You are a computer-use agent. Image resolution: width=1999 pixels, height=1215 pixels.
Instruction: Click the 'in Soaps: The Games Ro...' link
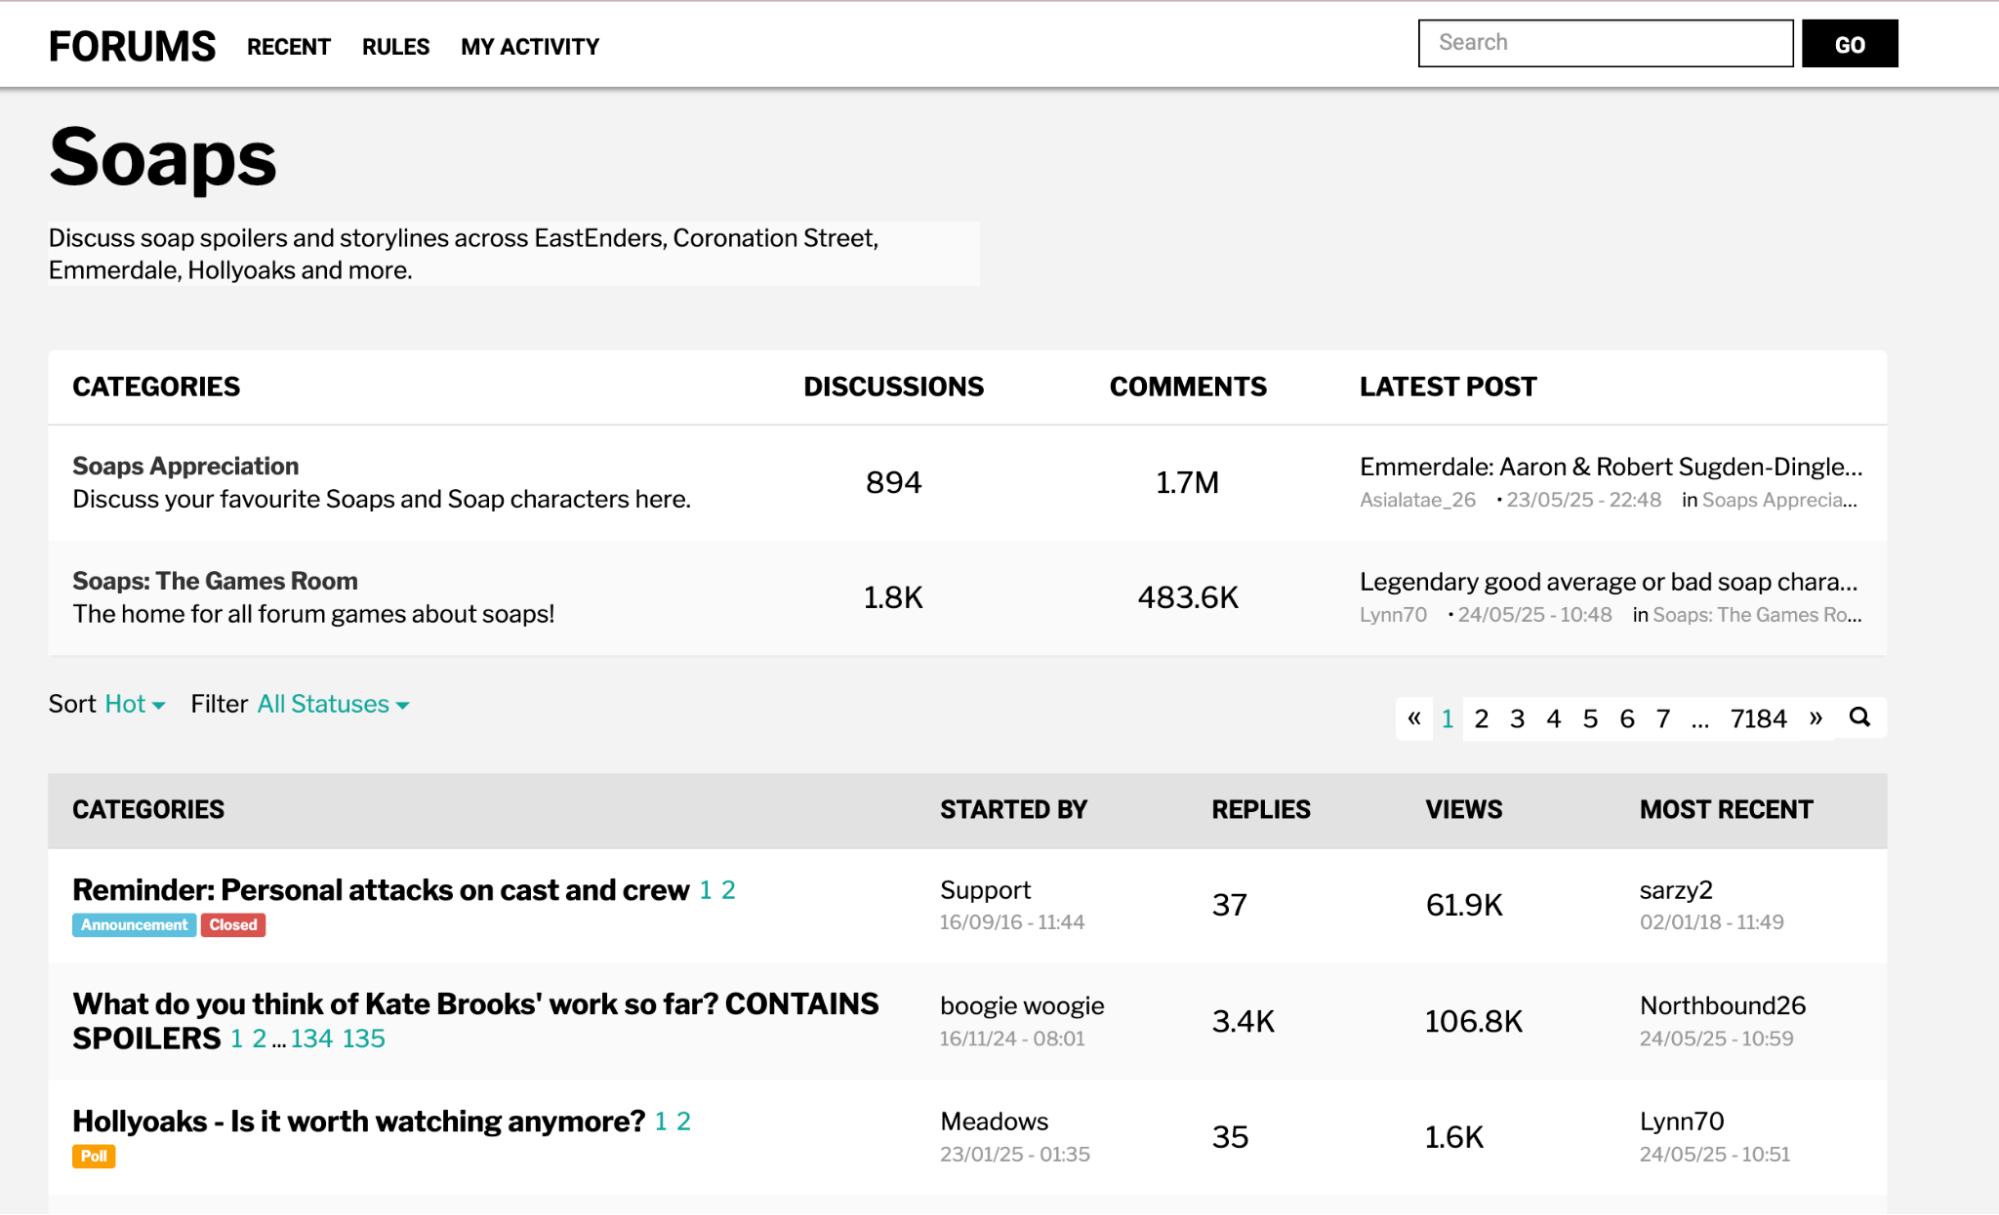tap(1757, 615)
